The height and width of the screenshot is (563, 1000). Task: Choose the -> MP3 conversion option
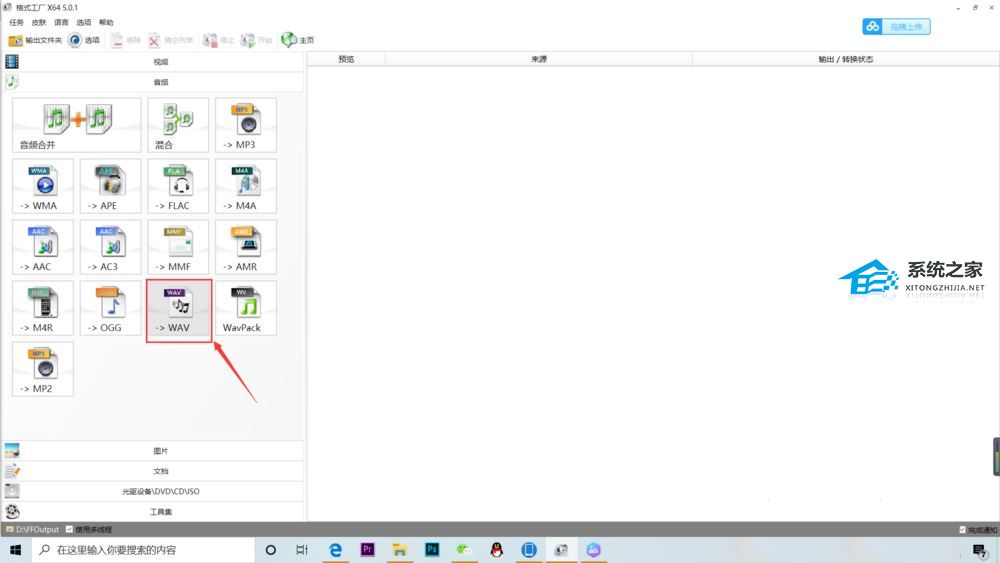pos(246,125)
